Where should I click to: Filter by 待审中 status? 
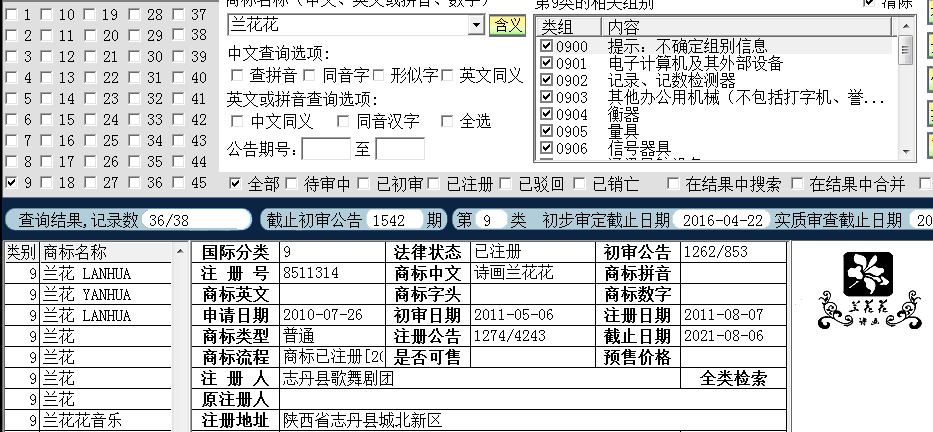(291, 184)
